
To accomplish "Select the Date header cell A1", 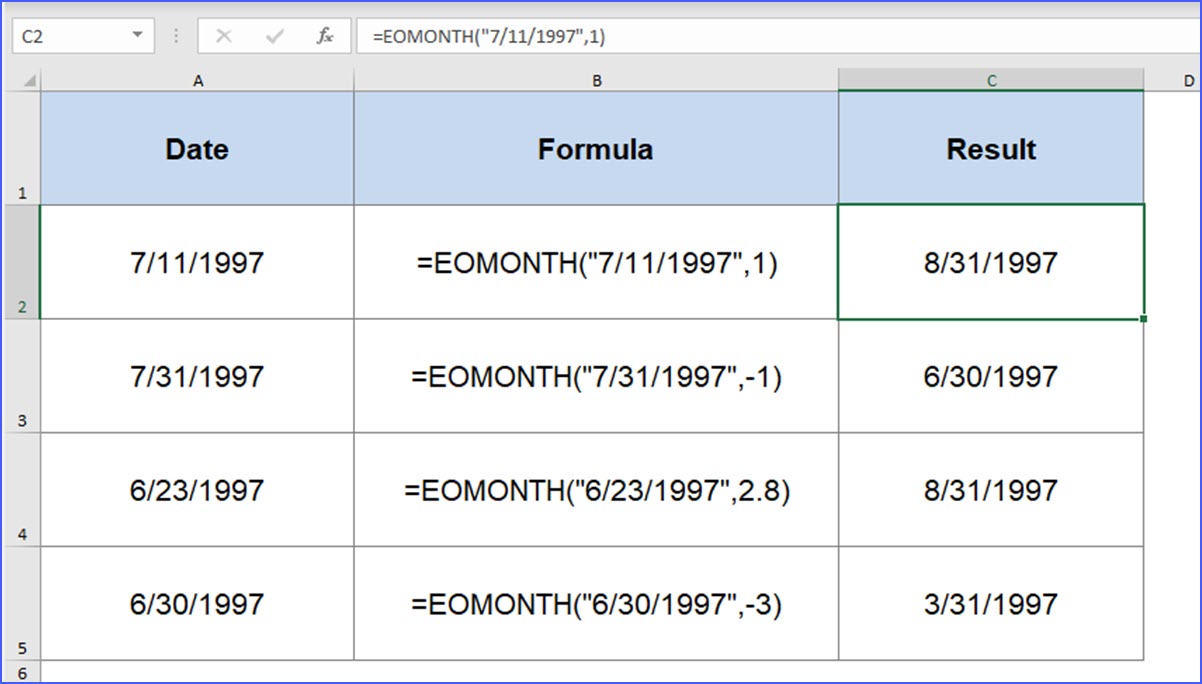I will (x=197, y=148).
